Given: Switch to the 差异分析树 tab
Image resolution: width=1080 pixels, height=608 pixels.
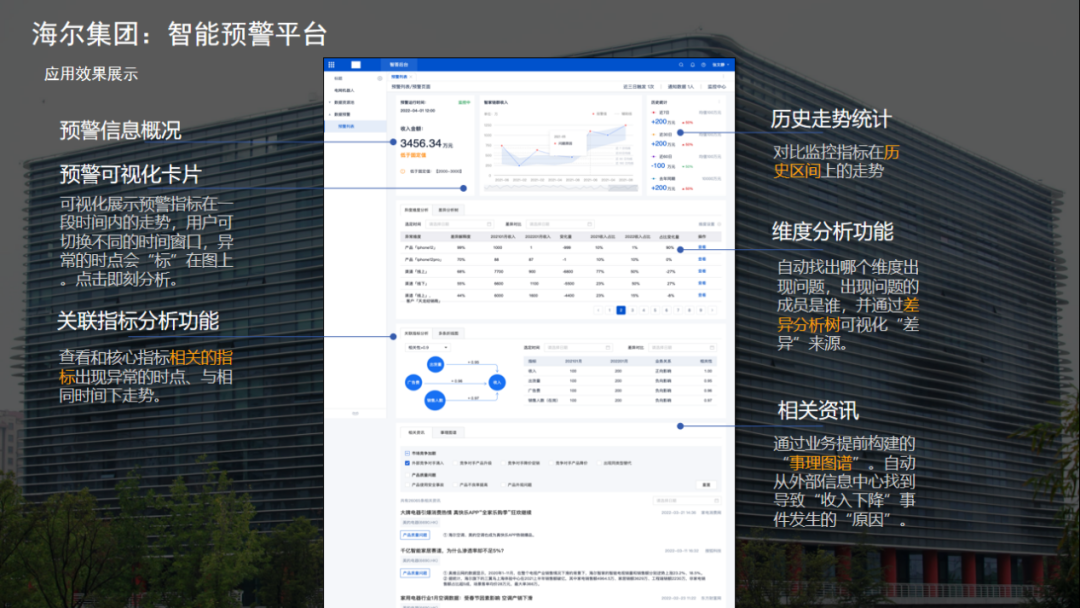Looking at the screenshot, I should click(x=448, y=210).
